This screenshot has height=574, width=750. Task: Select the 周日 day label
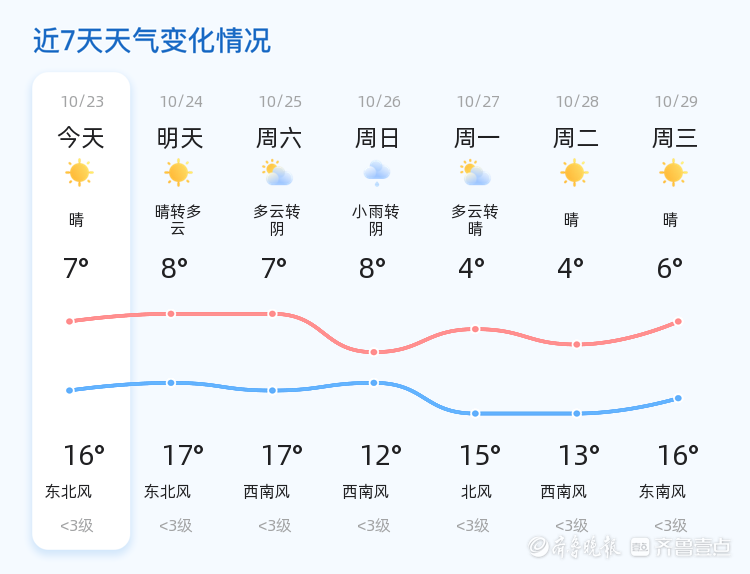378,138
